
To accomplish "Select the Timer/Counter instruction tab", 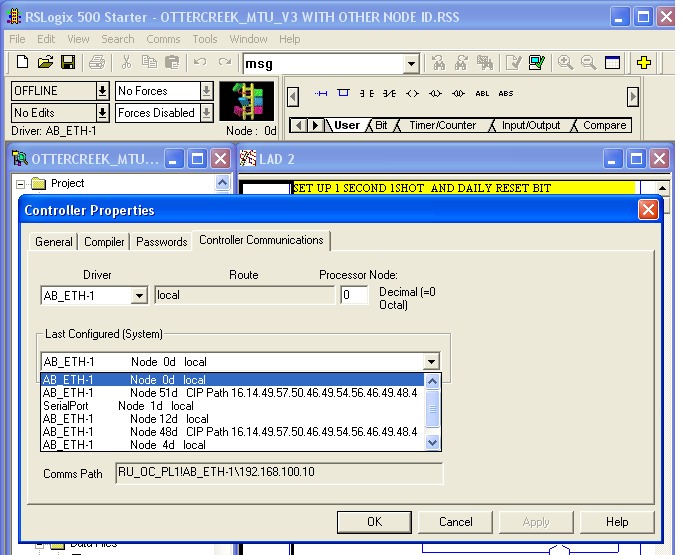I will coord(441,126).
